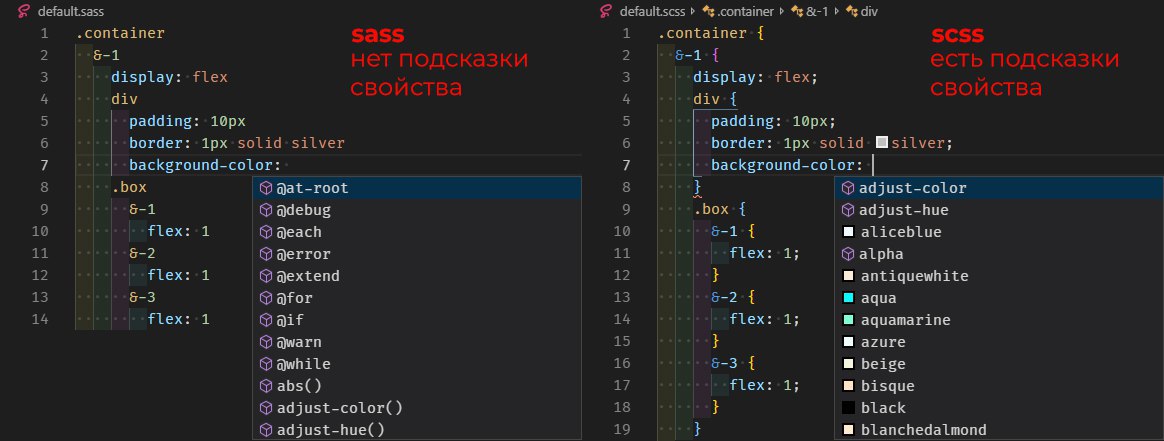The image size is (1164, 441).
Task: Choose the @debug suggestion
Action: click(416, 210)
